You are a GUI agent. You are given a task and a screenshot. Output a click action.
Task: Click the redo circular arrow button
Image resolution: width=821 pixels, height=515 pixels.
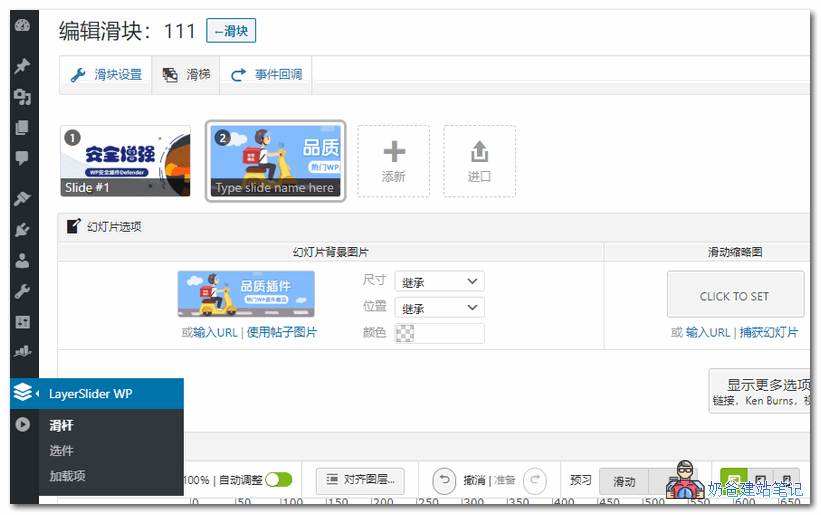point(535,480)
